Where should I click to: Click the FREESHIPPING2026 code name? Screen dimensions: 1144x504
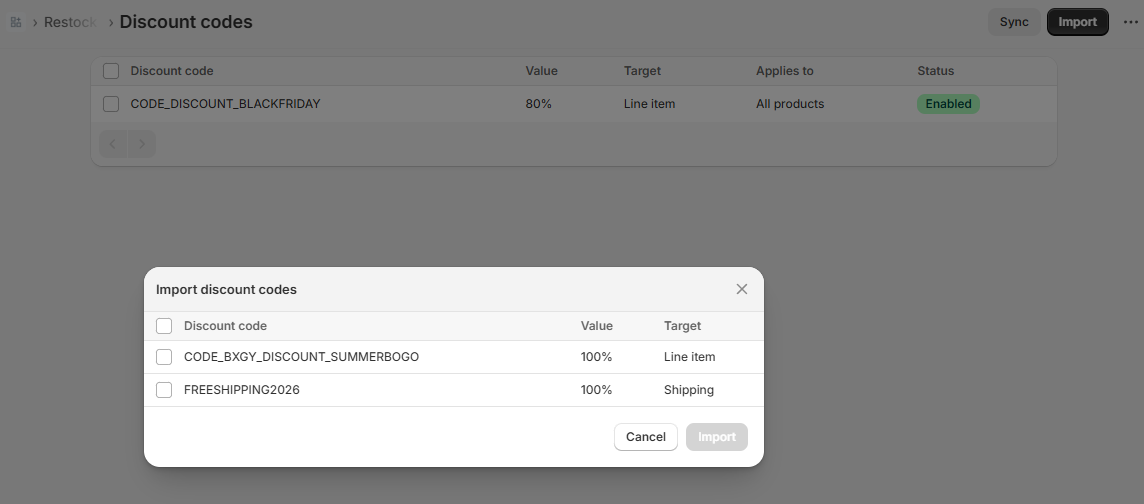[241, 389]
